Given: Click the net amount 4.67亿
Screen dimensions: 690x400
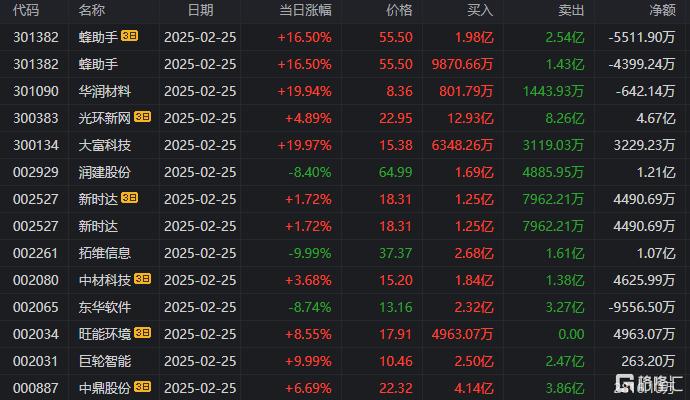Looking at the screenshot, I should (656, 118).
